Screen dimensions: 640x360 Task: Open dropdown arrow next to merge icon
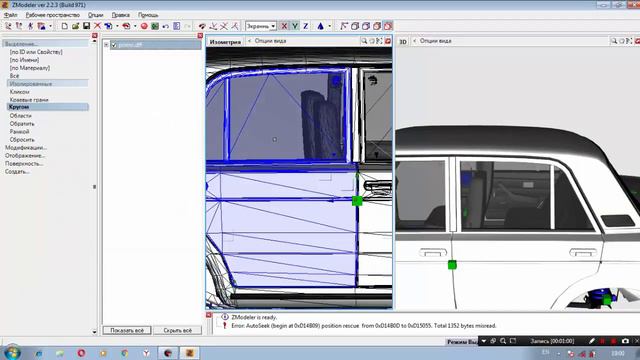117,26
